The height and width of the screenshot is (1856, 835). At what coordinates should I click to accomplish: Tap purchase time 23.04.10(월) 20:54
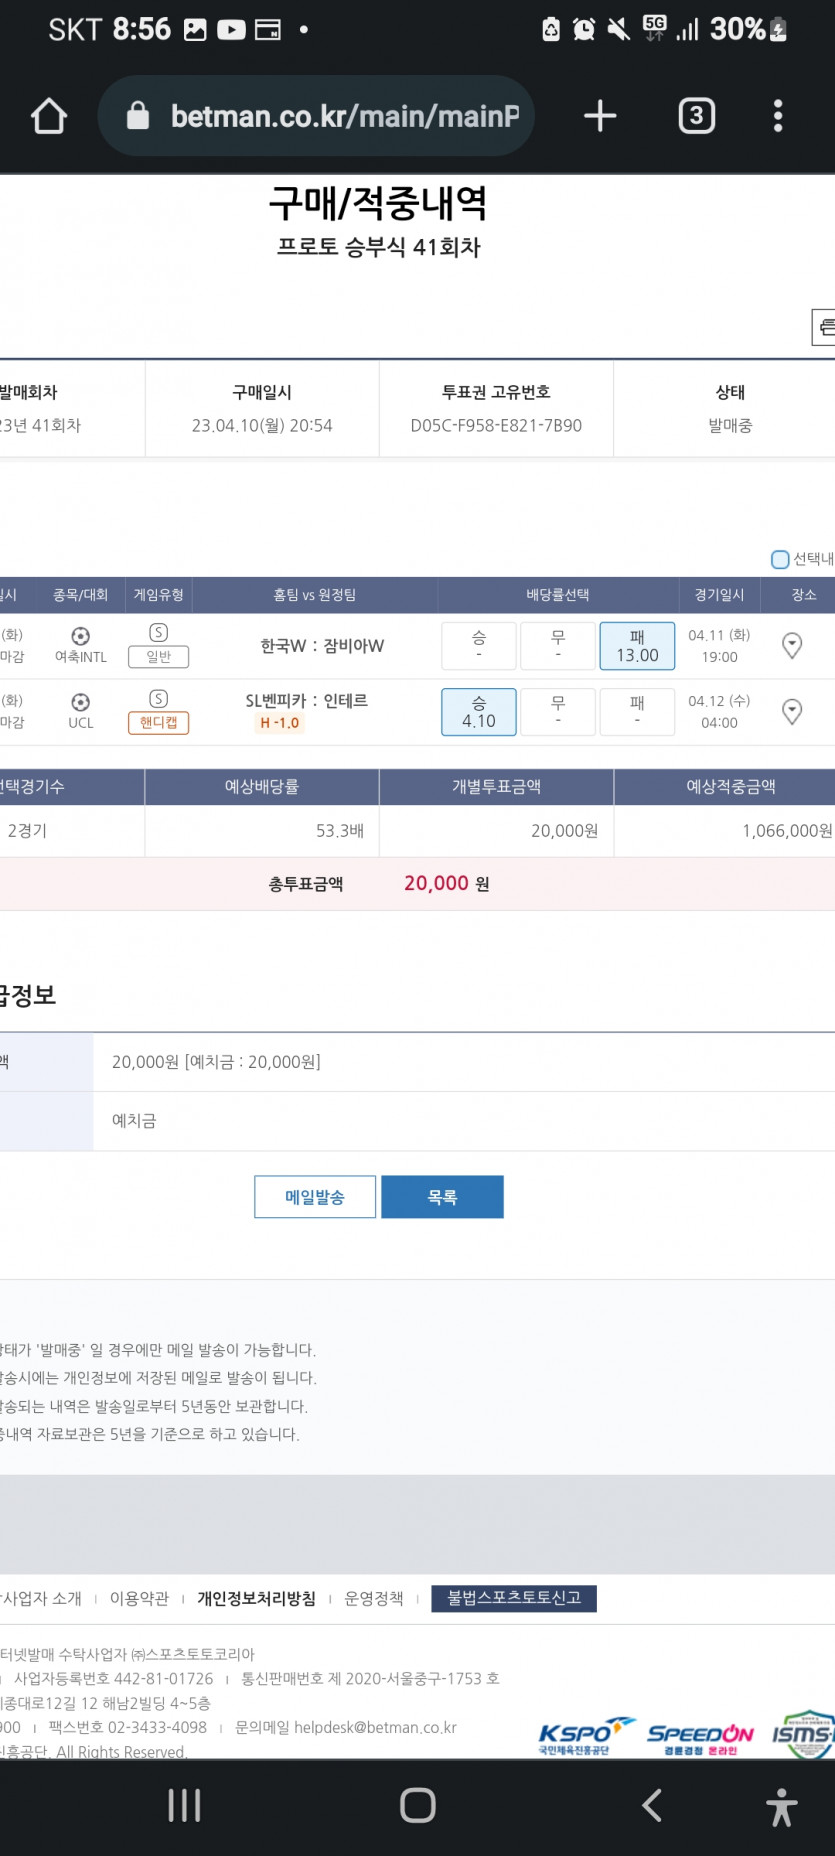click(x=262, y=425)
